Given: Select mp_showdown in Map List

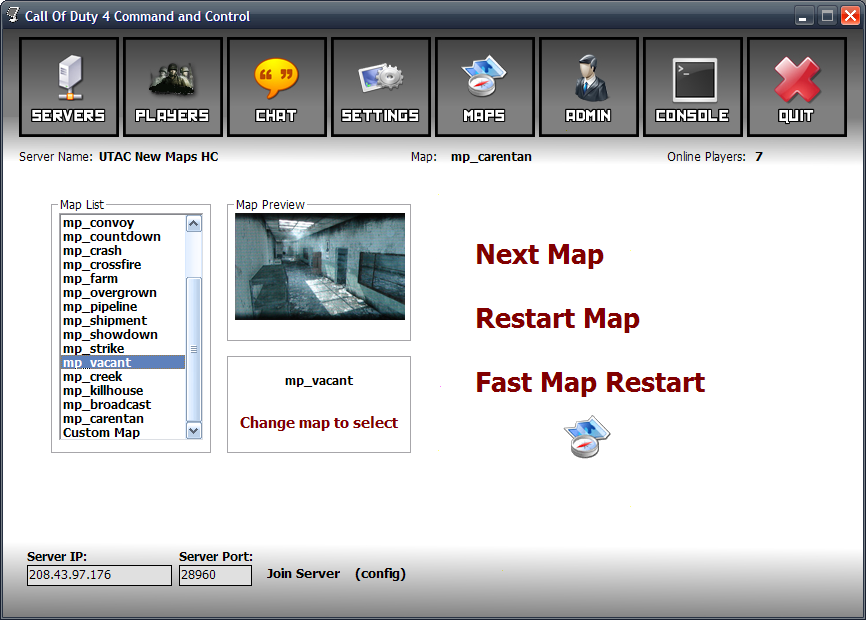Looking at the screenshot, I should point(123,335).
